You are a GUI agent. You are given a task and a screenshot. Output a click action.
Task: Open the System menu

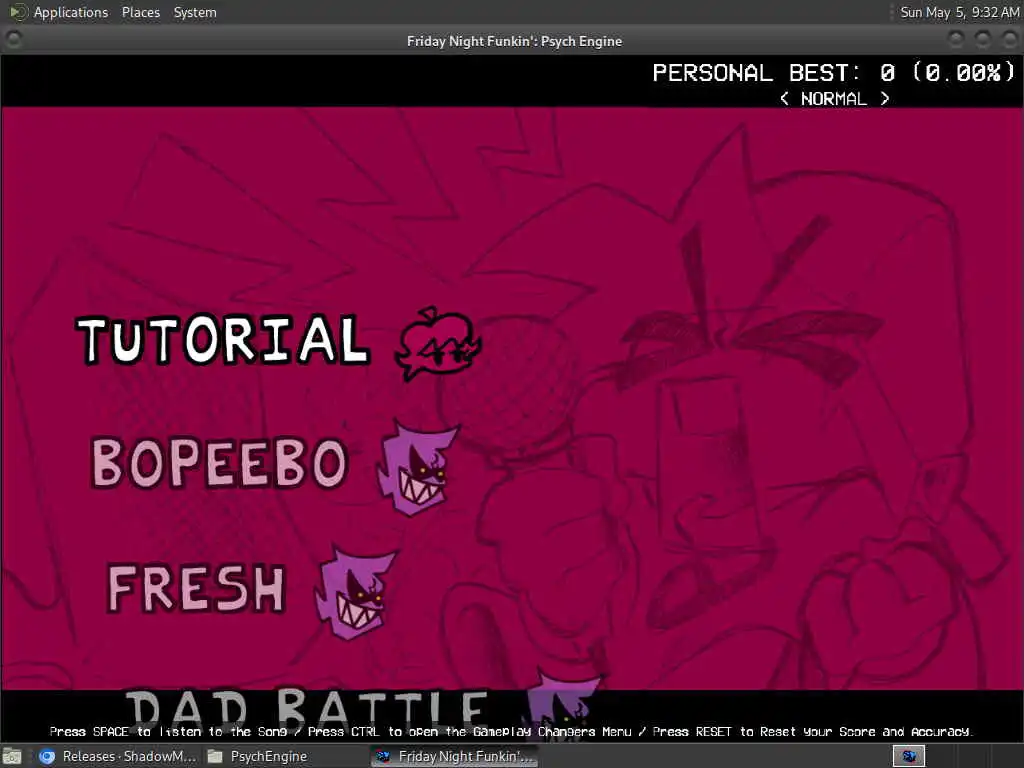point(195,12)
